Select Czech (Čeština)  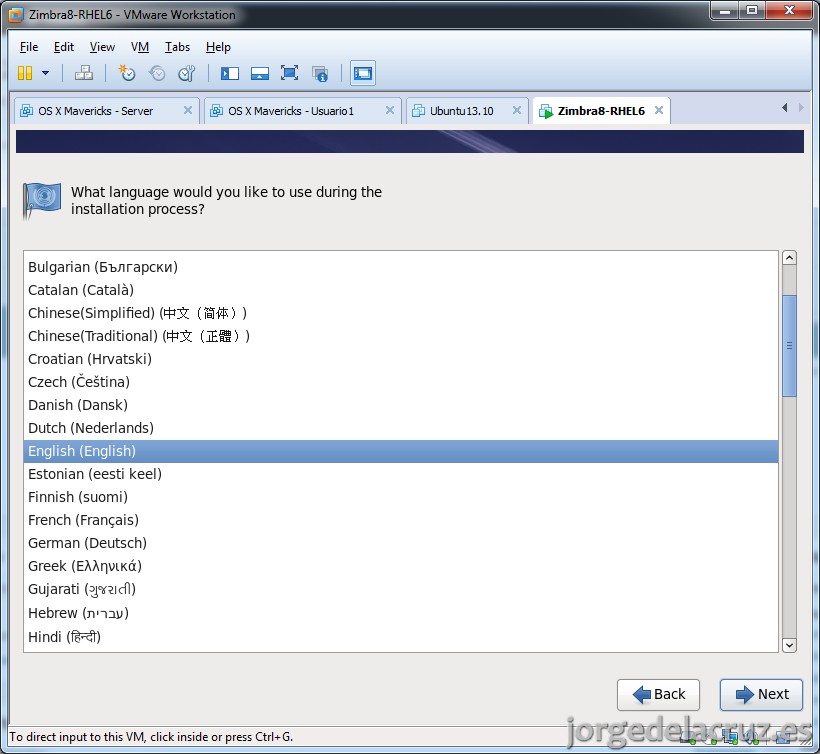[x=401, y=382]
